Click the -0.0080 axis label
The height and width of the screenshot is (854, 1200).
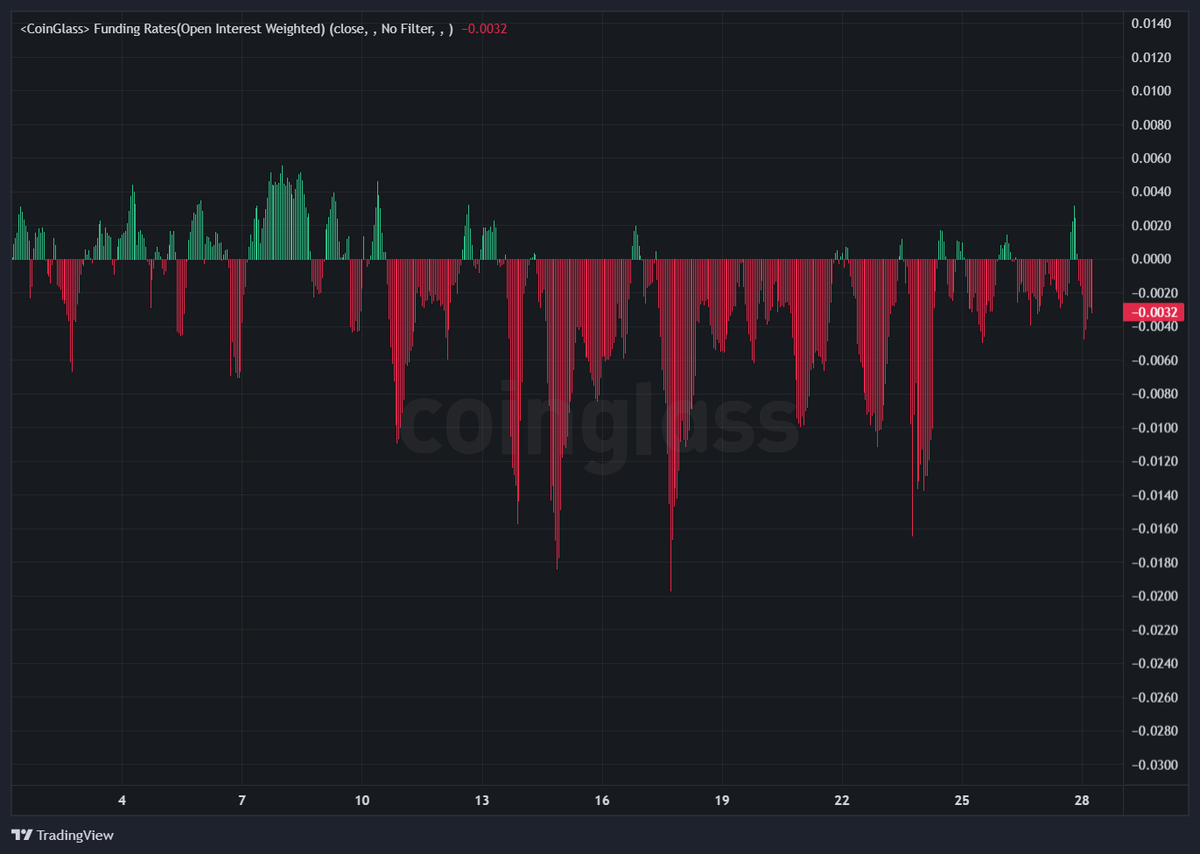(1155, 394)
